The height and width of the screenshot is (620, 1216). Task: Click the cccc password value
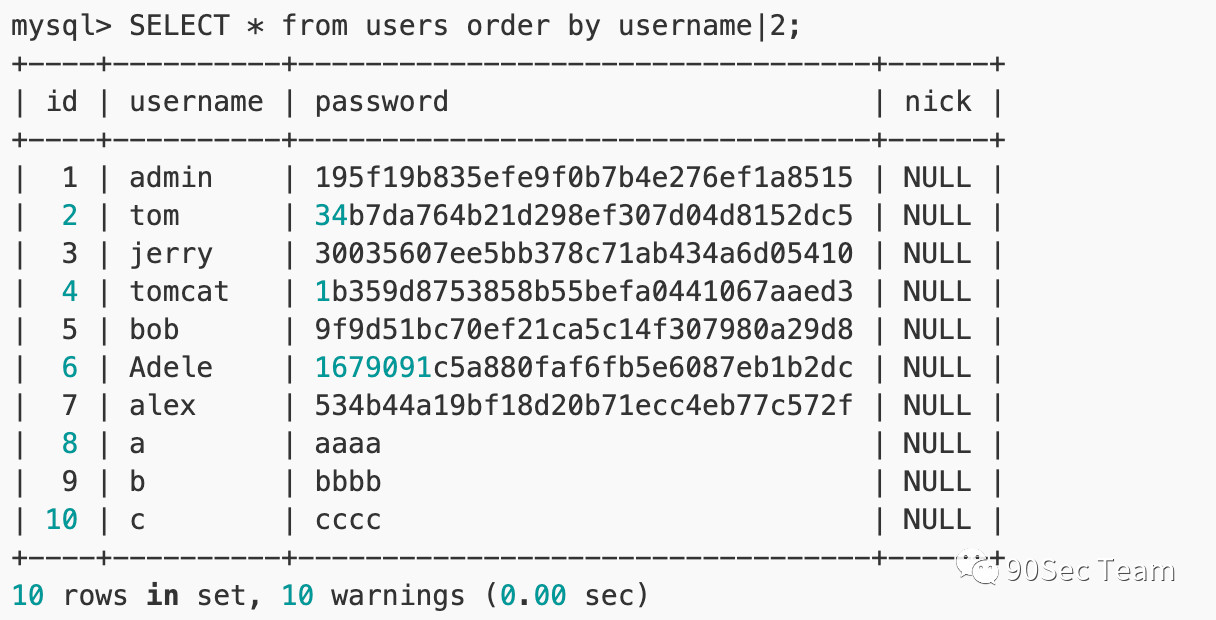(348, 519)
